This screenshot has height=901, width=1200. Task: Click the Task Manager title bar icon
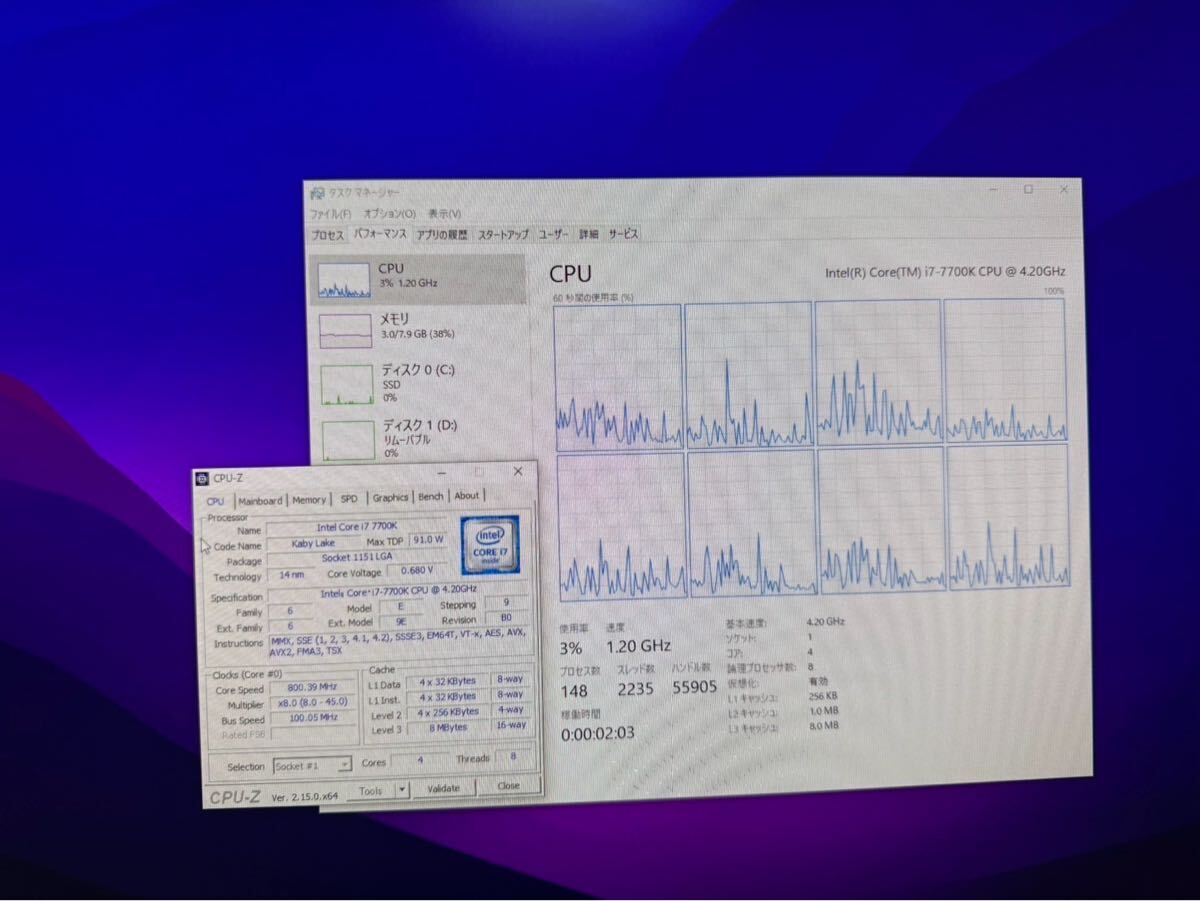pos(316,193)
